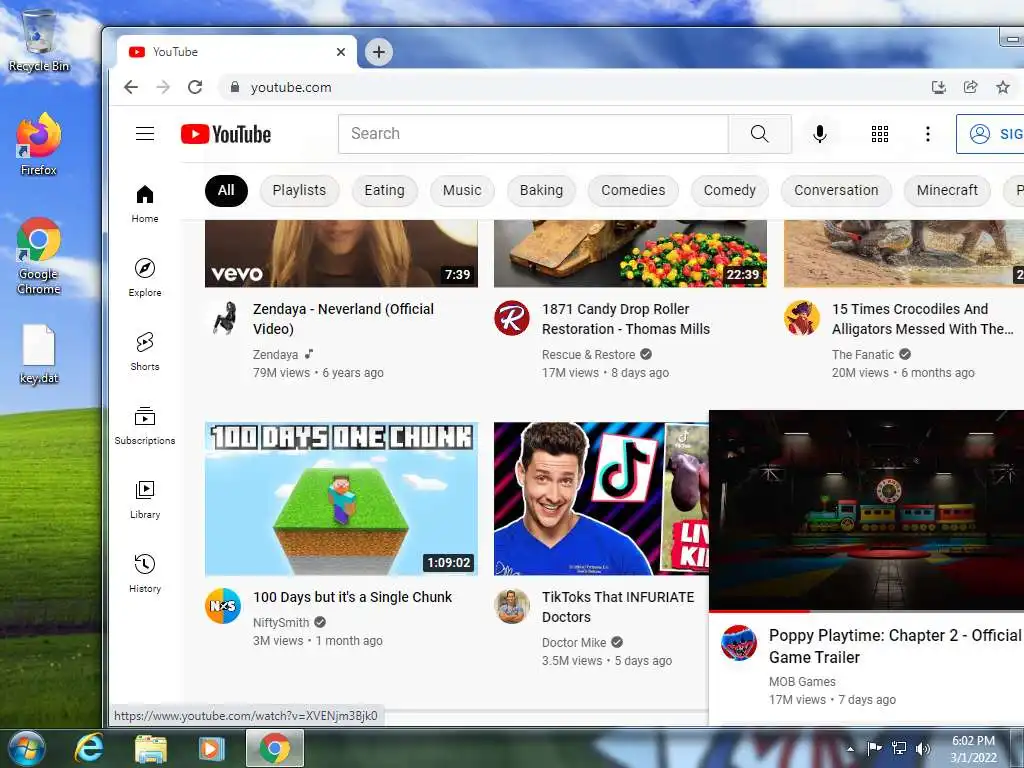Select the Baking filter chip
The image size is (1024, 768).
541,190
